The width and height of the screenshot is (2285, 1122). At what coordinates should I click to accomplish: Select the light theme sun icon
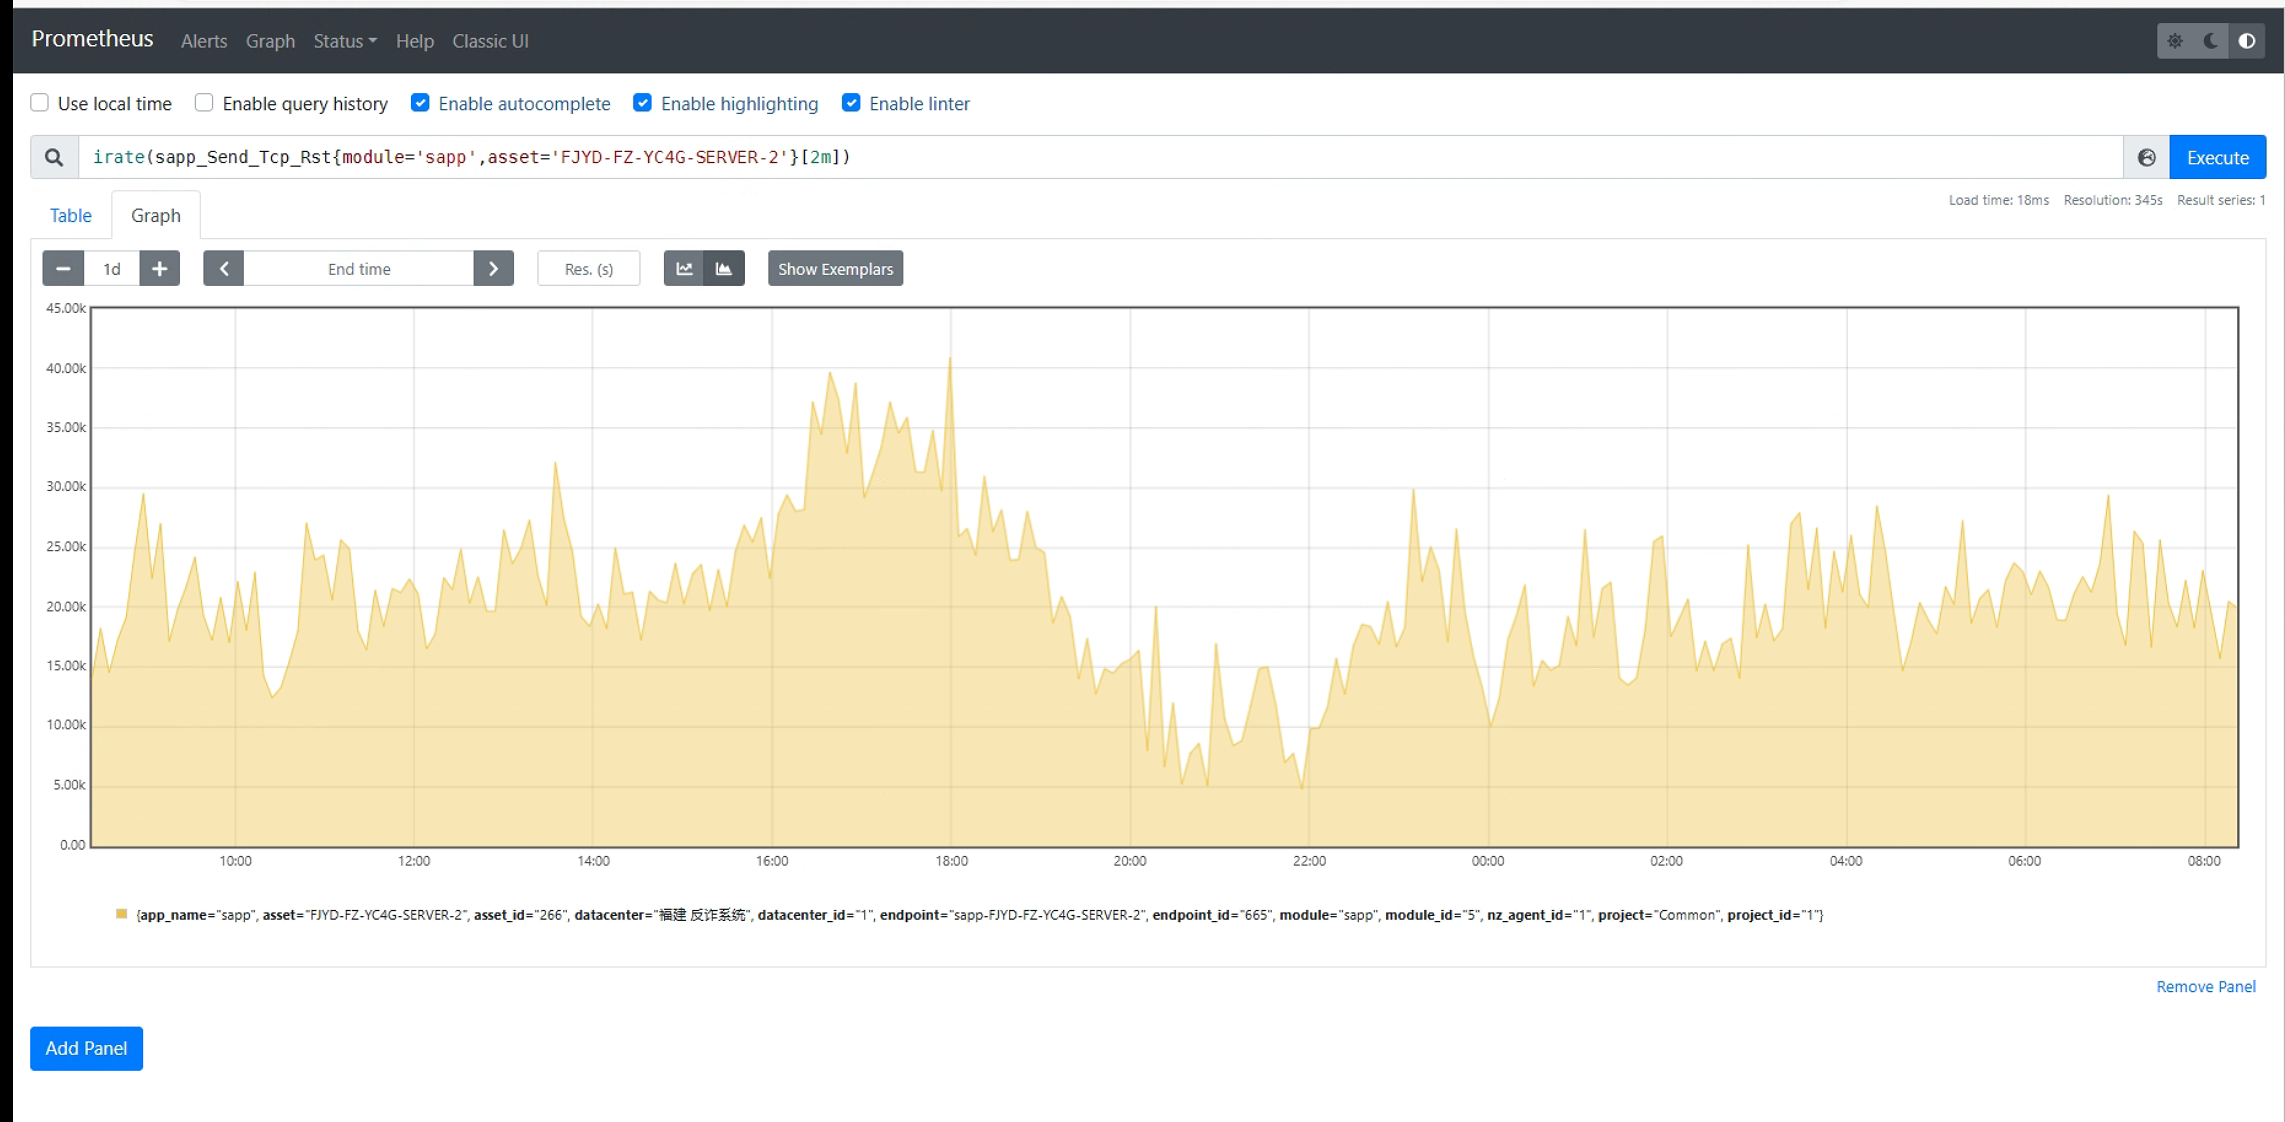click(2175, 41)
